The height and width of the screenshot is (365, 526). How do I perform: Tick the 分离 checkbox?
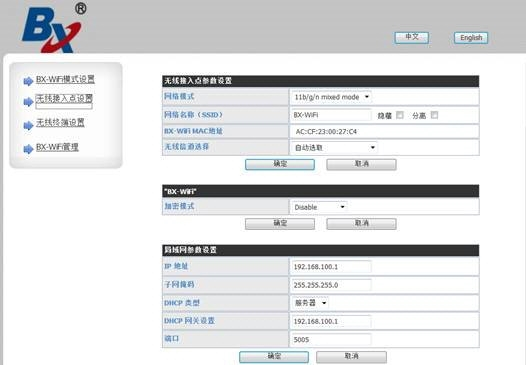[434, 115]
